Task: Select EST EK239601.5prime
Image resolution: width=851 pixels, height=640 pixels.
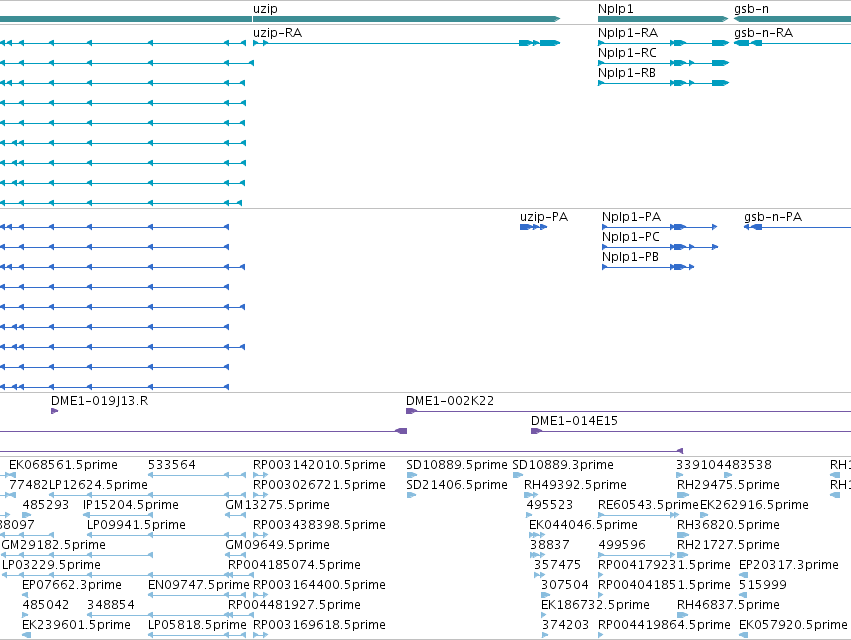Action: [77, 626]
